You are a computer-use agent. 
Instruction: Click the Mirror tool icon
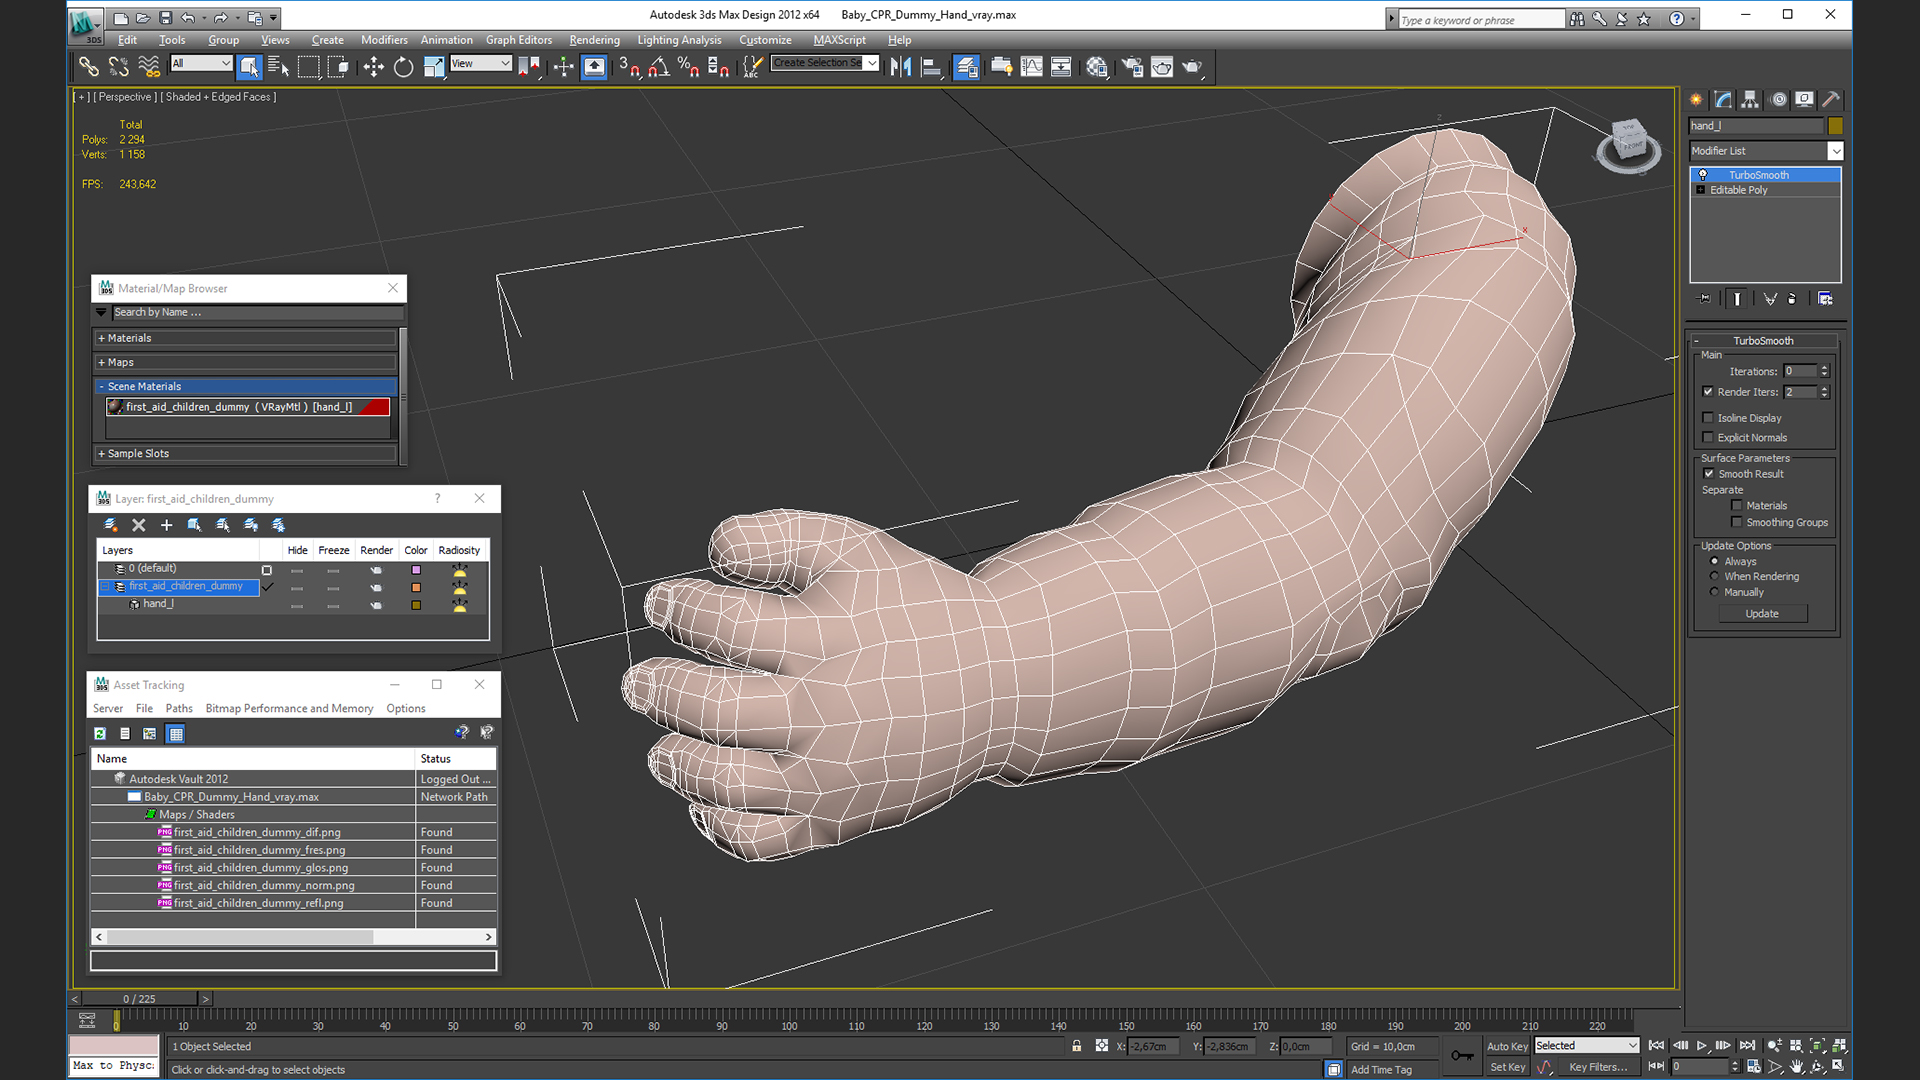[x=900, y=67]
